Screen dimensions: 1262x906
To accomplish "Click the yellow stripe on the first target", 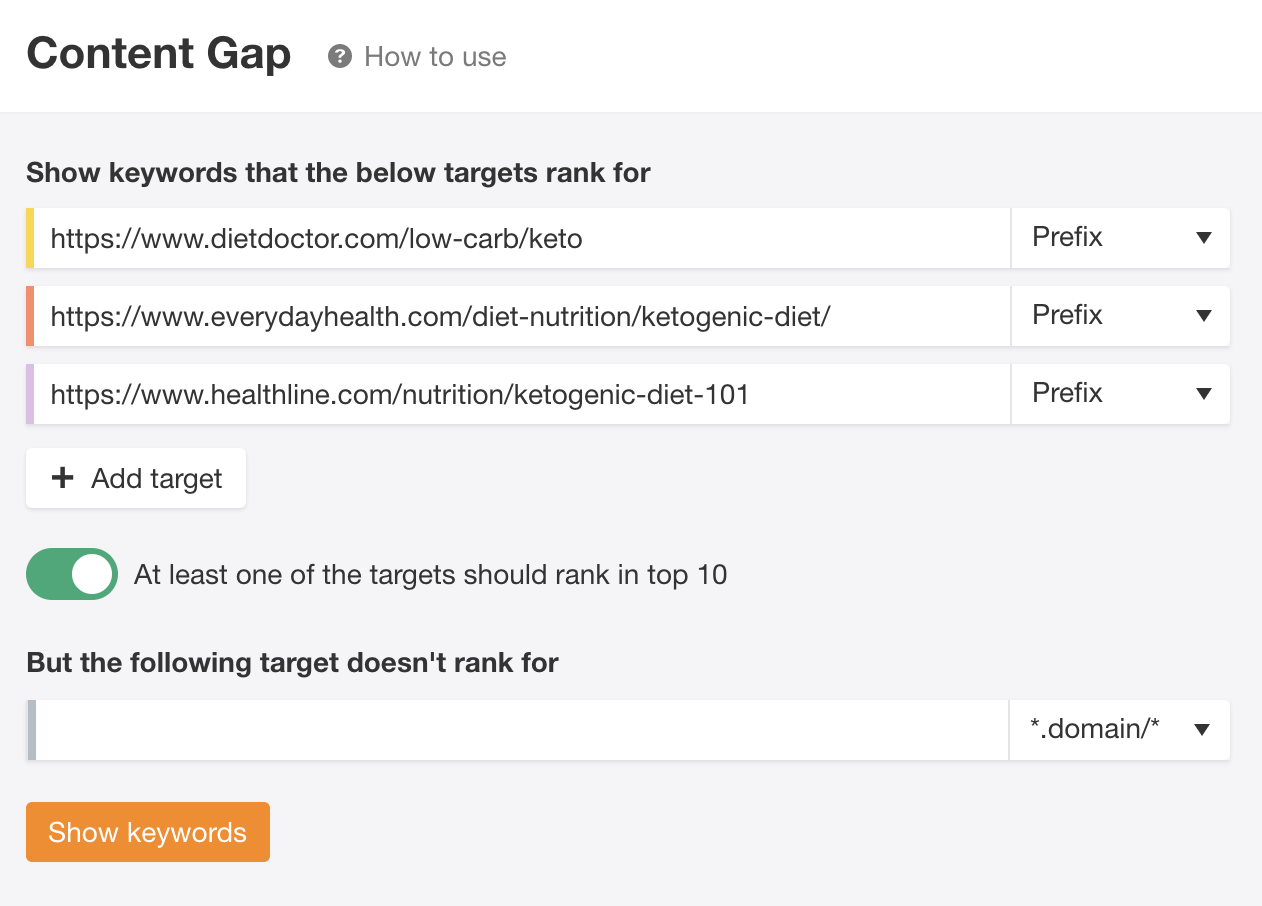I will click(x=29, y=238).
